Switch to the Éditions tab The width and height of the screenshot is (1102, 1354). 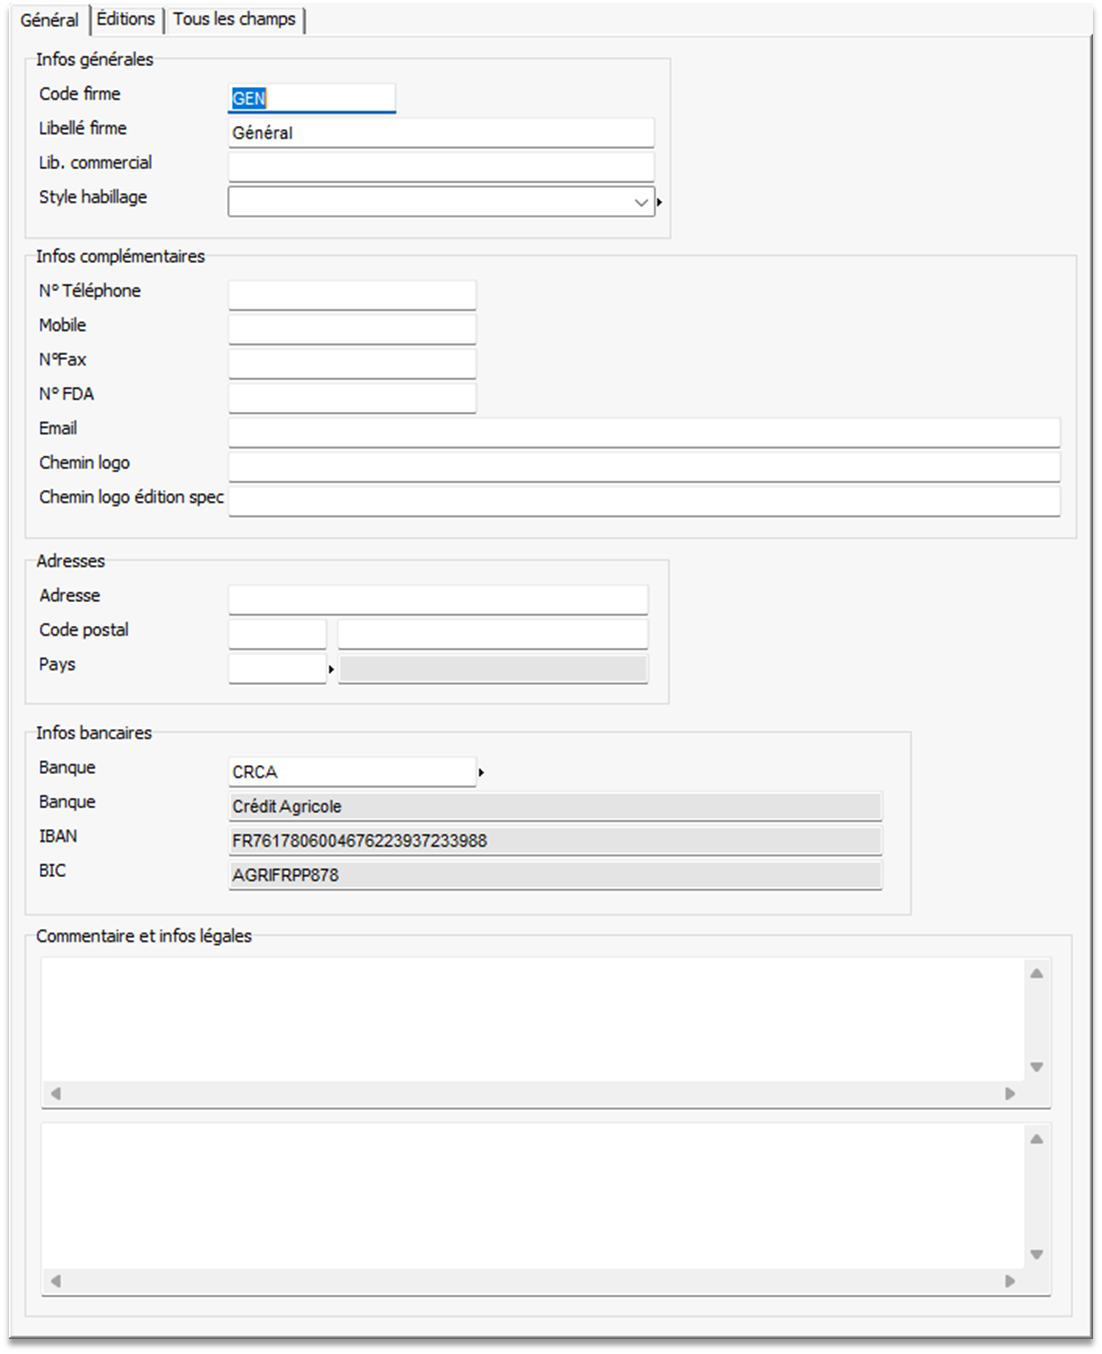(x=126, y=19)
